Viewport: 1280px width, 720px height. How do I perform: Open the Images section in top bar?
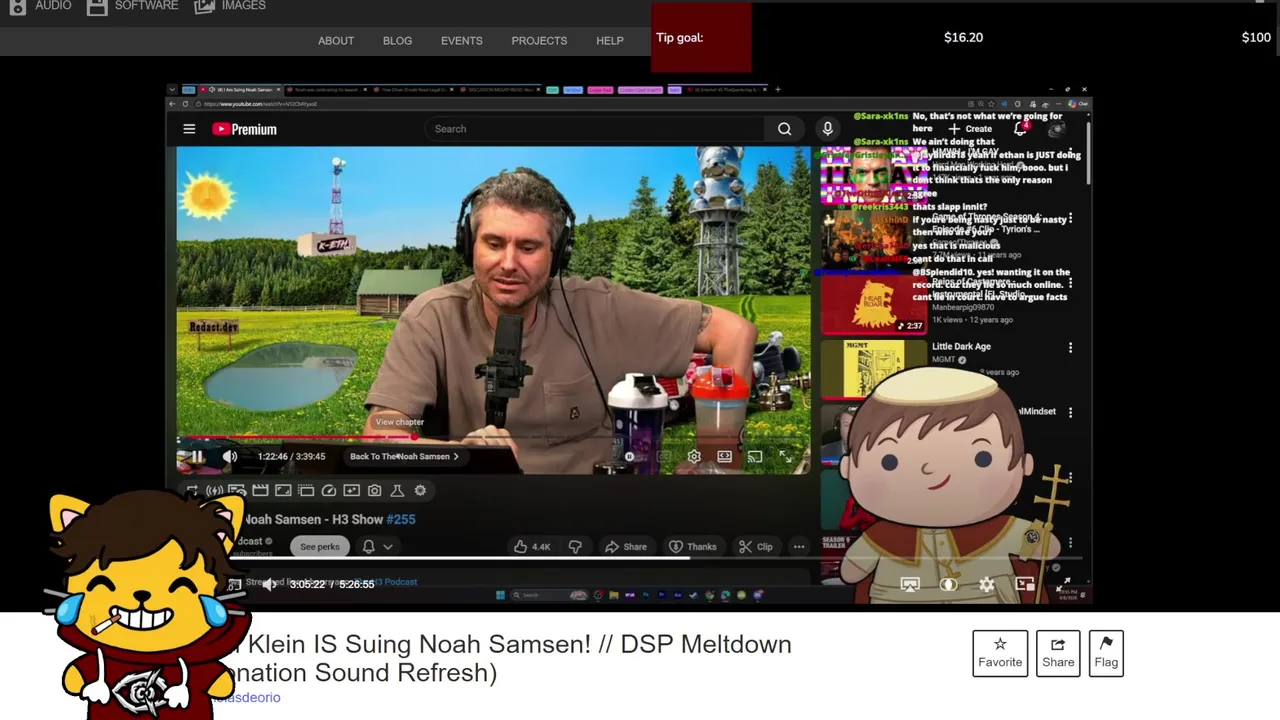click(x=230, y=6)
